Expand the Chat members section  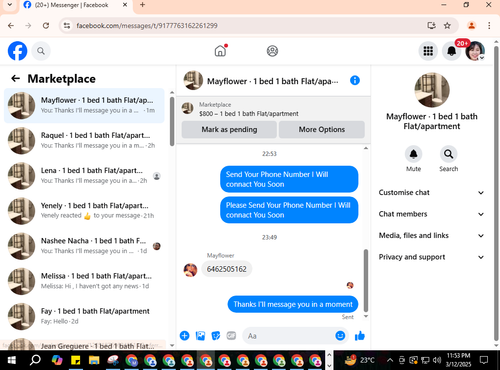(x=431, y=214)
